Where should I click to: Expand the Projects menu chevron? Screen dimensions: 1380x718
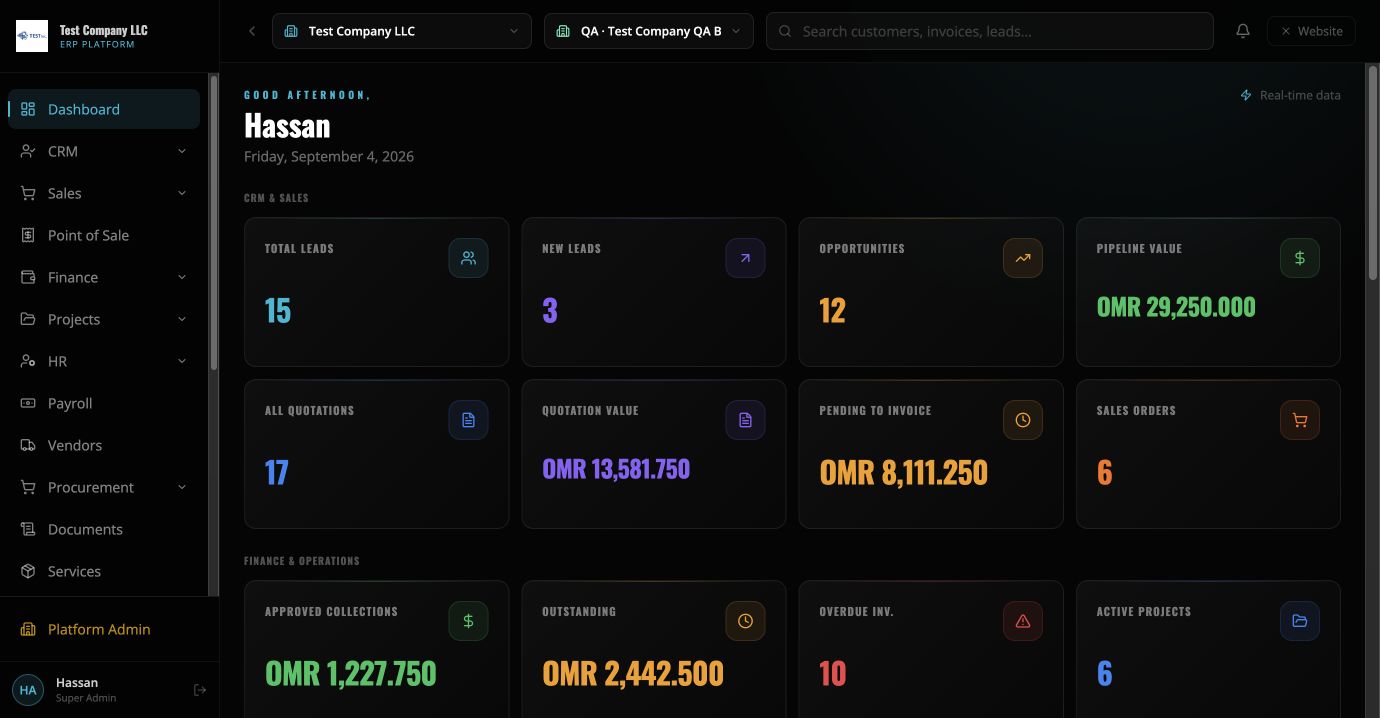[182, 319]
